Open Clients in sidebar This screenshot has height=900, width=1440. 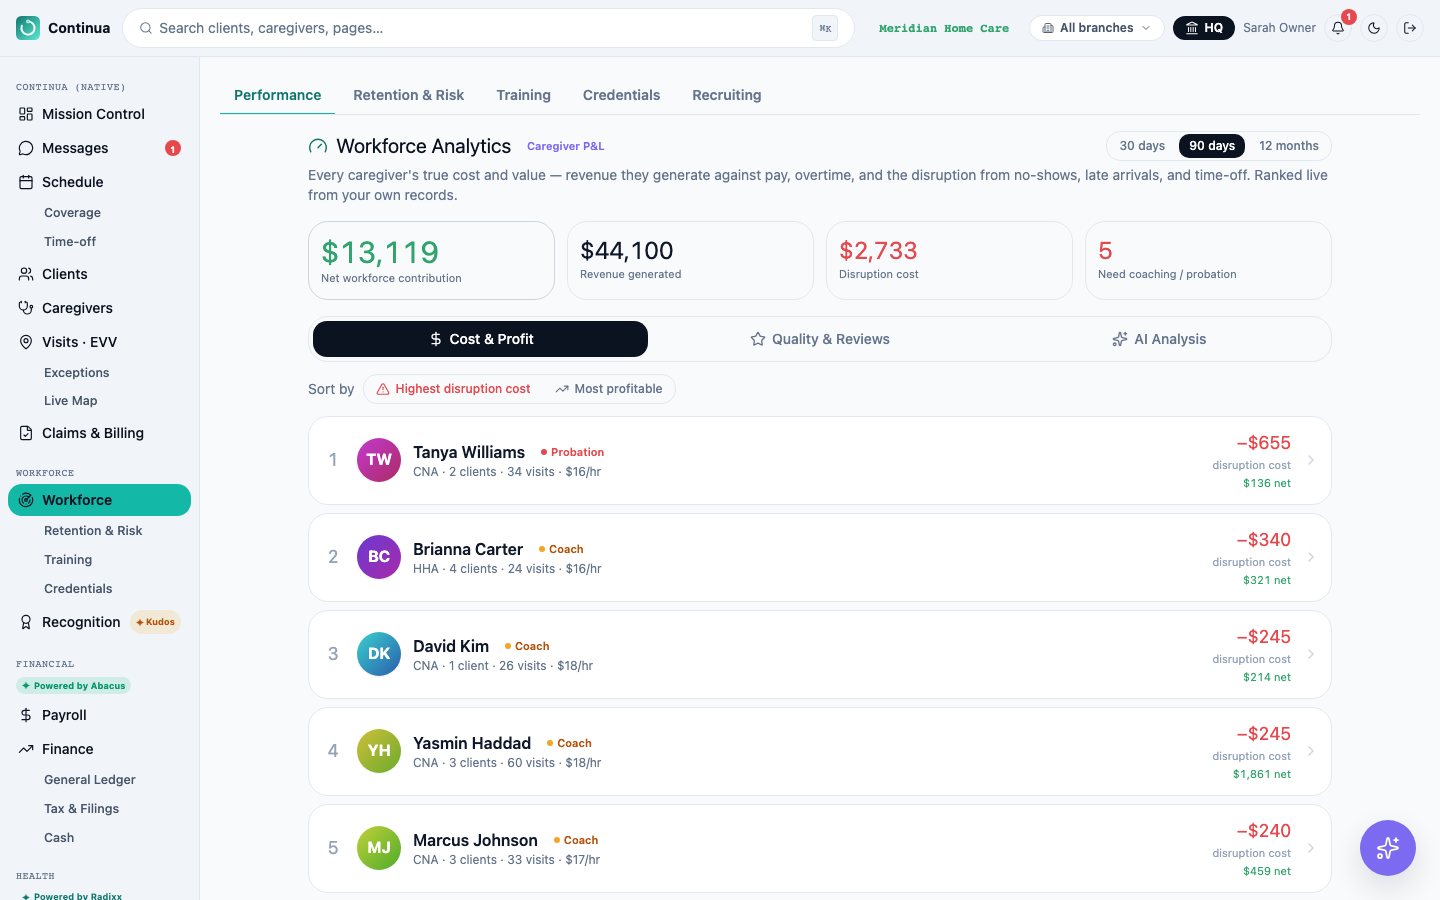99,274
